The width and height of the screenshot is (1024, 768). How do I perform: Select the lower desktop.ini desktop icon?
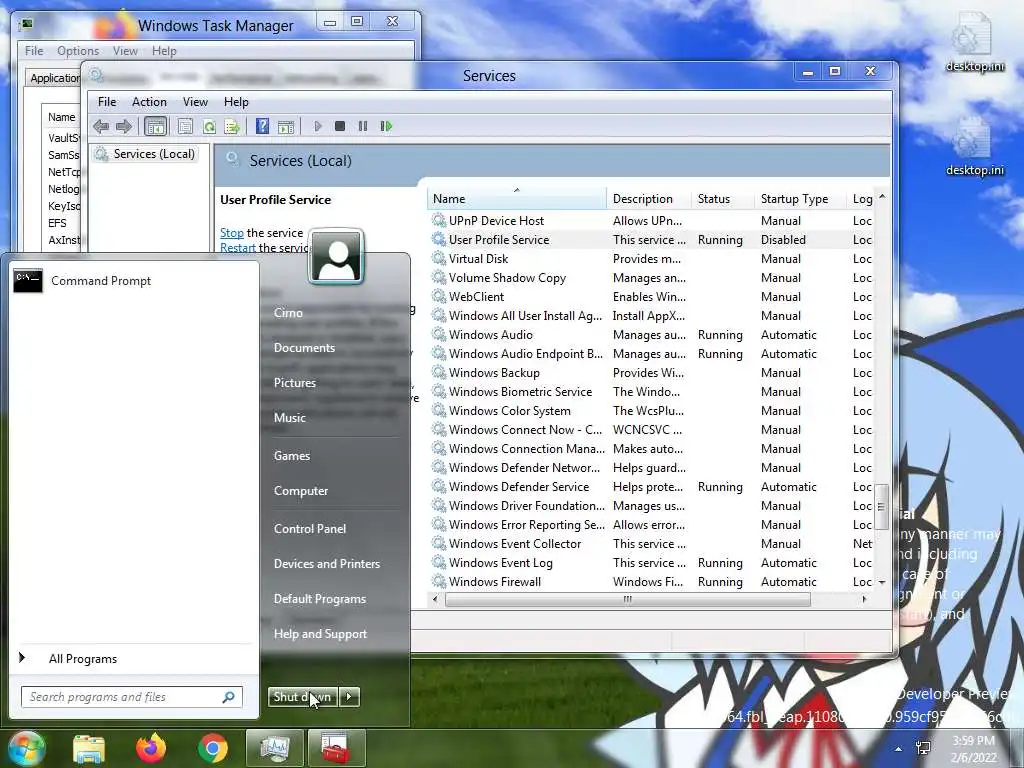tap(974, 146)
